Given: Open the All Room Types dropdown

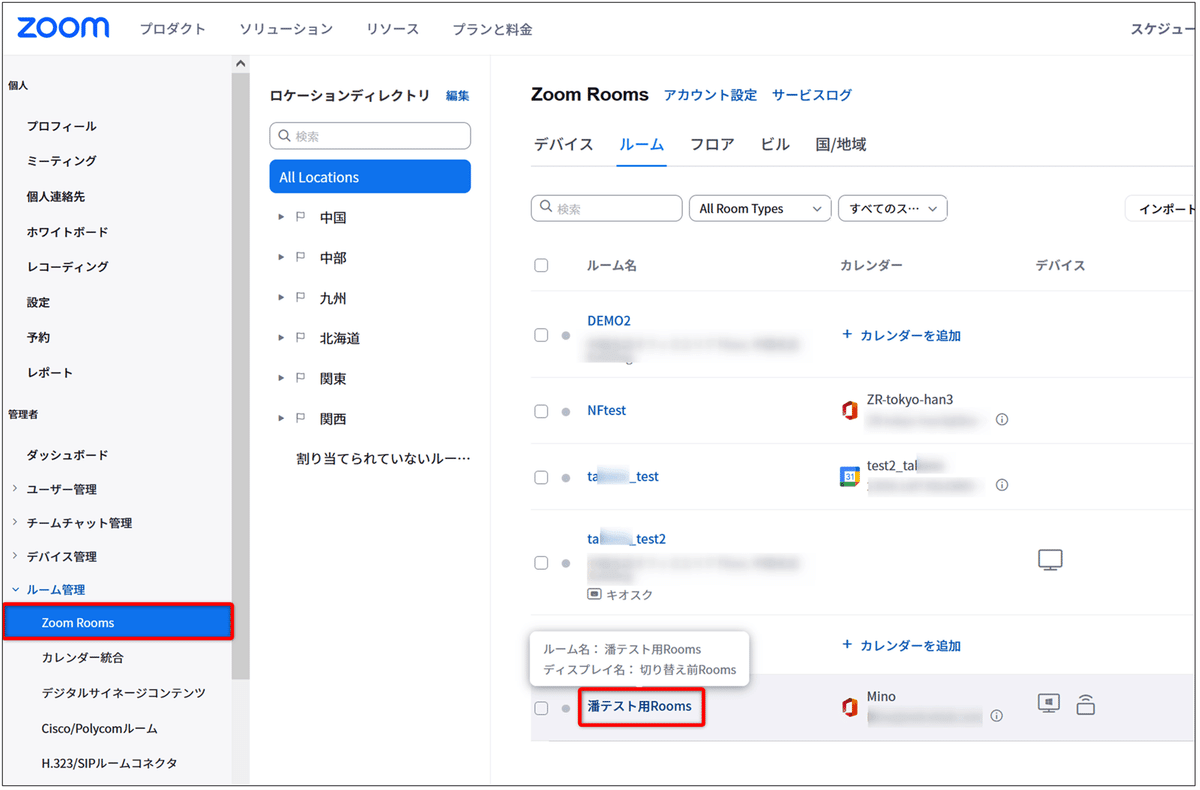Looking at the screenshot, I should 760,208.
